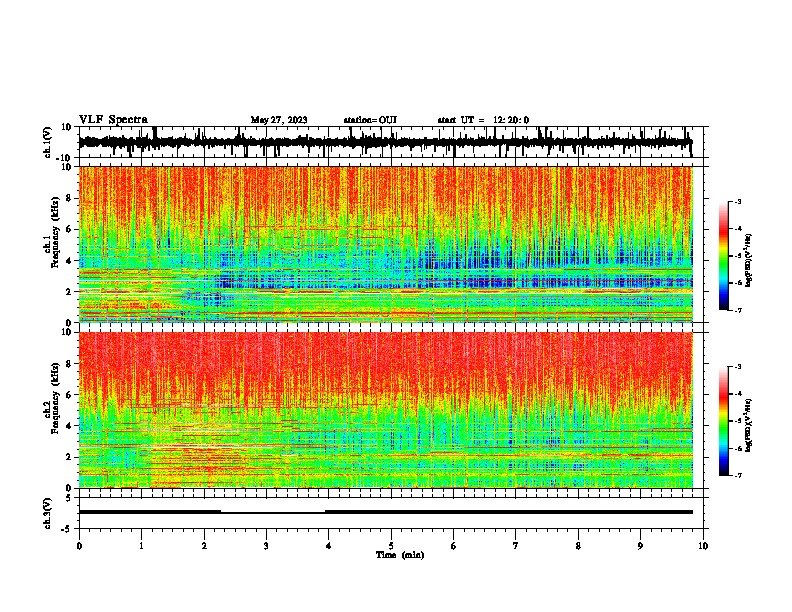Viewport: 792px width, 612px height.
Task: Click the "start UT = 12:20:0" text
Action: (483, 120)
